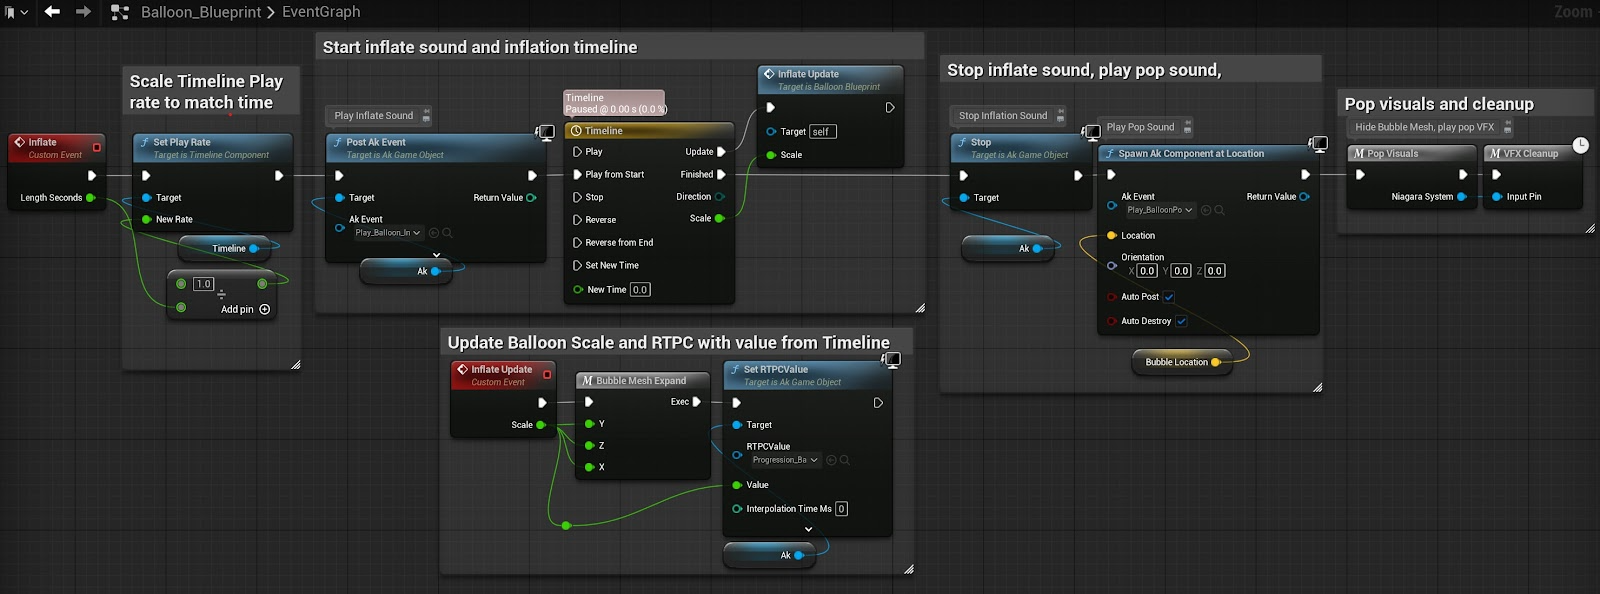Open the Play_Balloon_In Ak Event dropdown
This screenshot has width=1600, height=594.
(388, 233)
